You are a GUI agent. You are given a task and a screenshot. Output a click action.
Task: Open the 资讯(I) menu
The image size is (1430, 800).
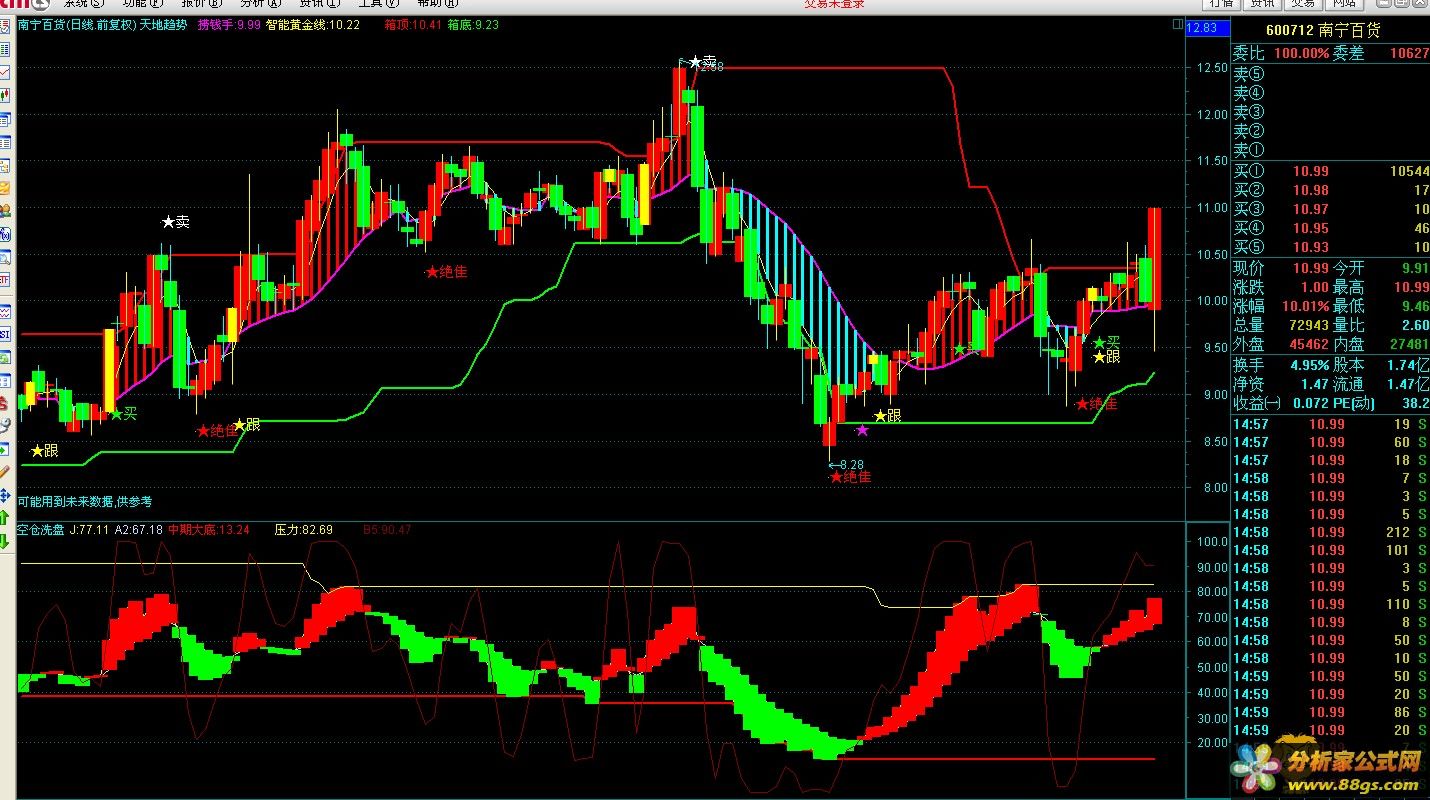319,4
